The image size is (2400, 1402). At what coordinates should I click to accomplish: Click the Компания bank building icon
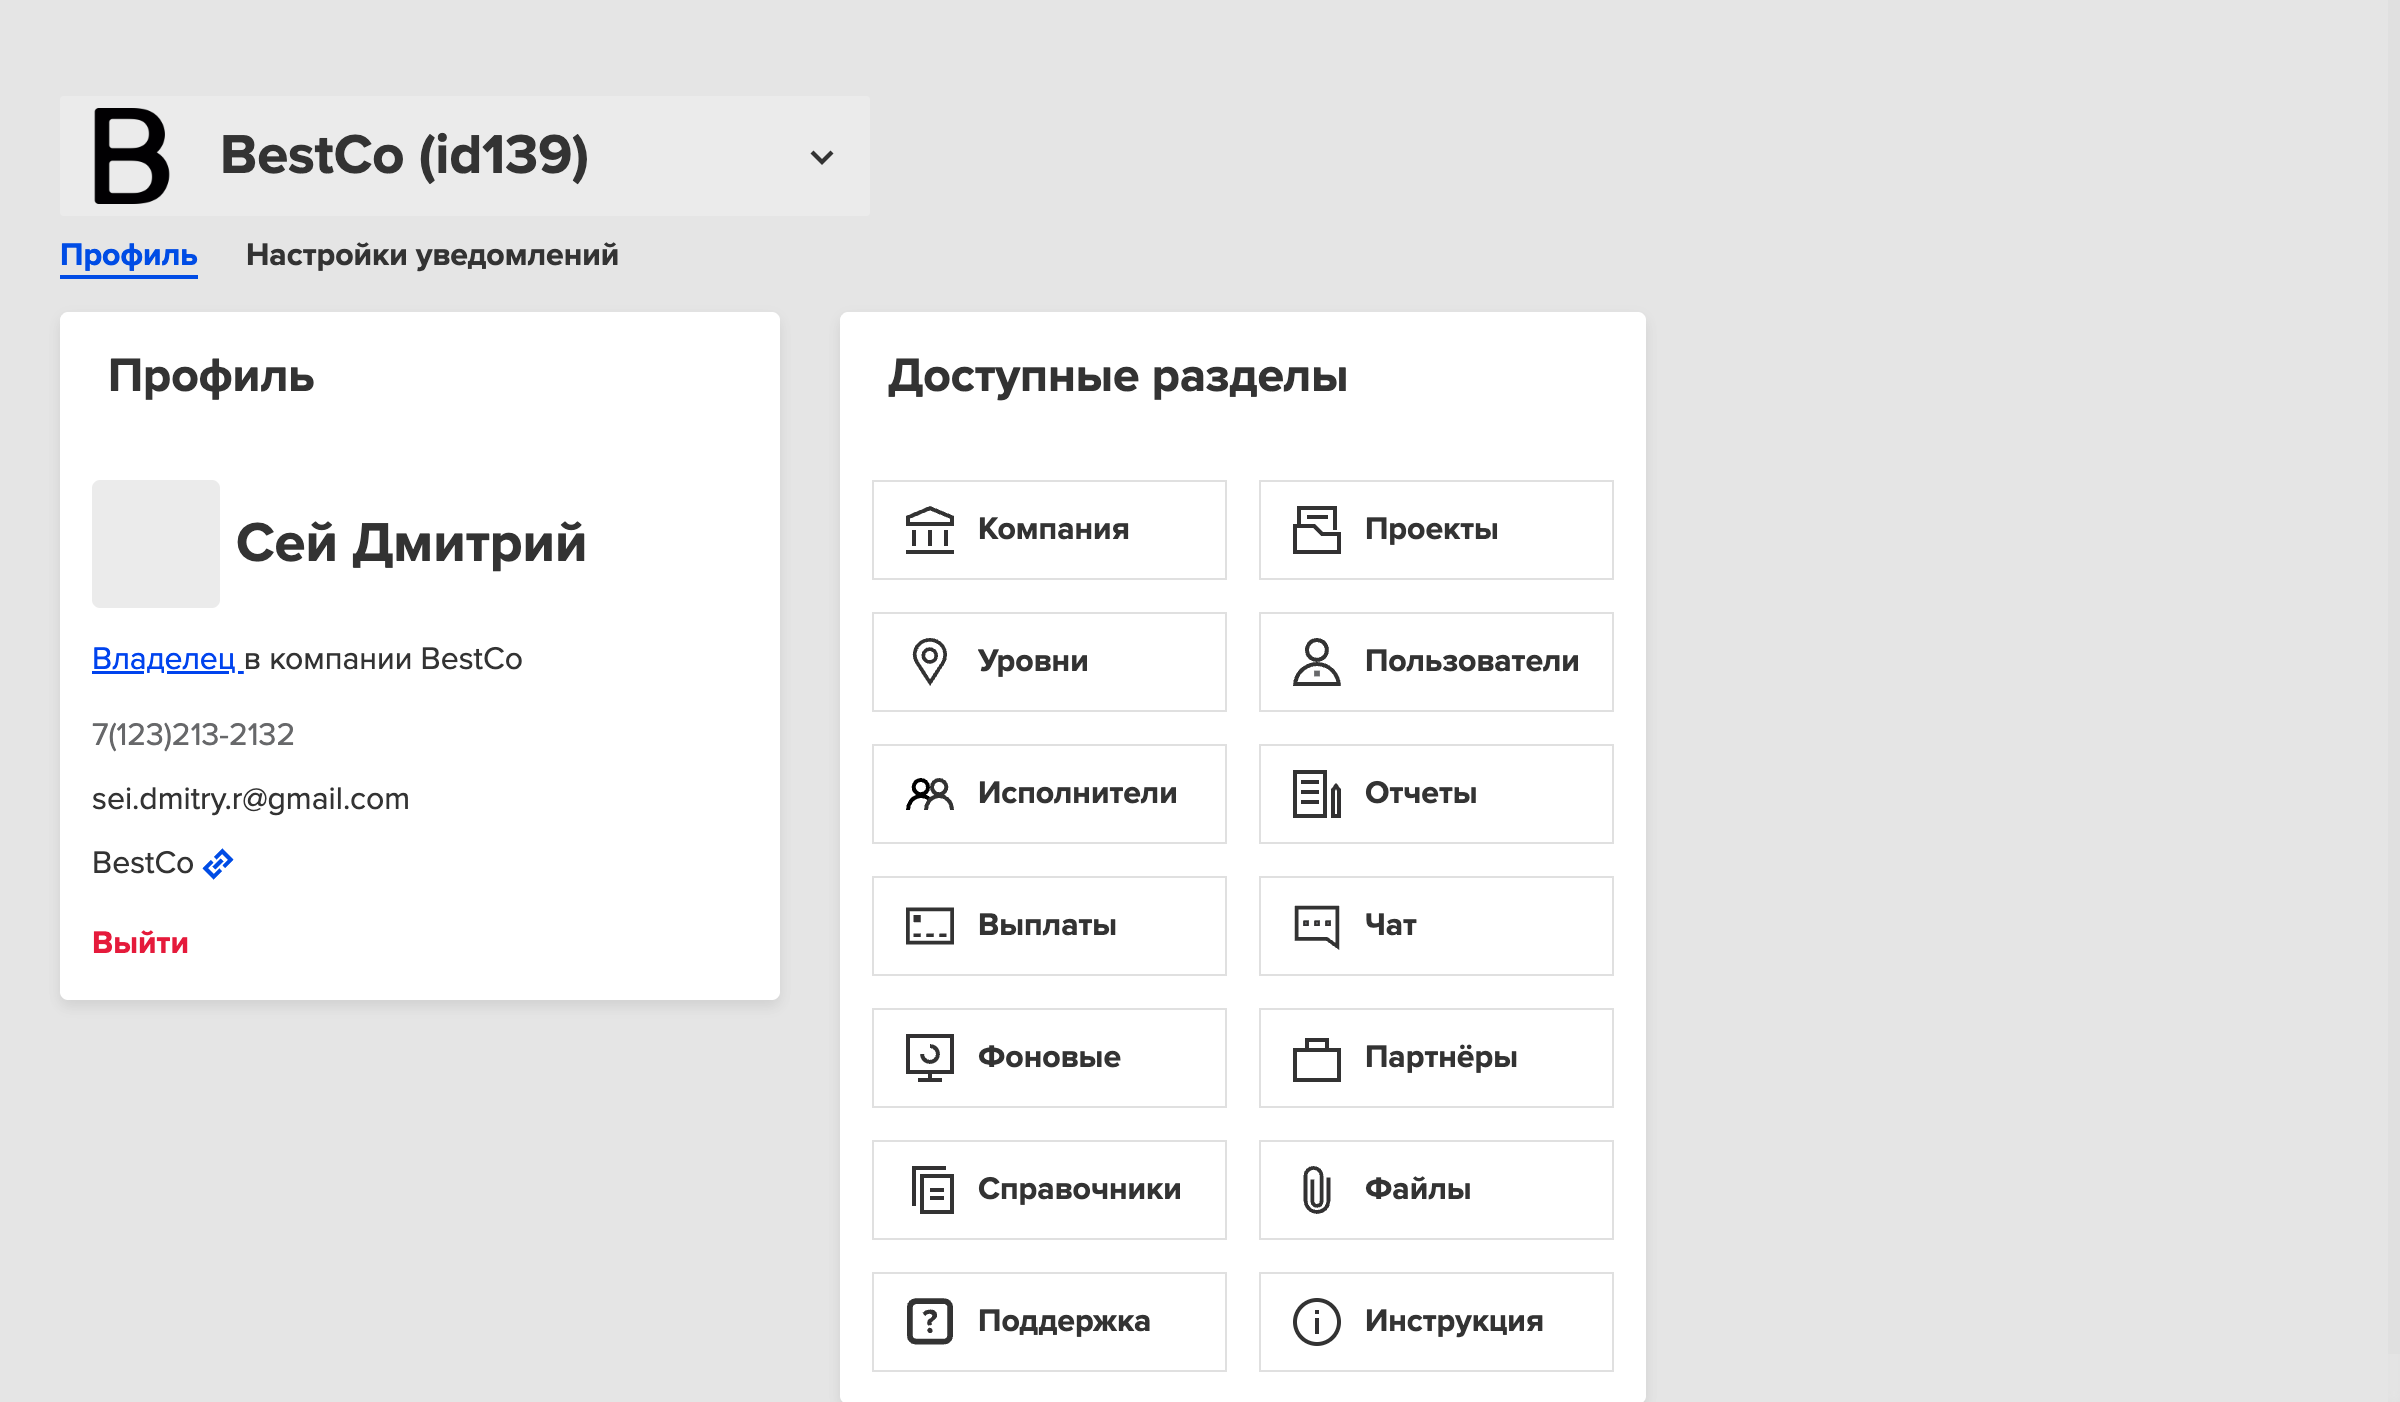click(929, 530)
